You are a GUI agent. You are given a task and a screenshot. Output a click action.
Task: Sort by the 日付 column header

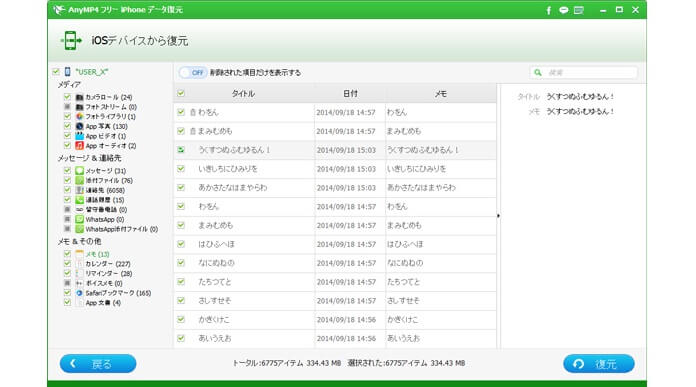point(350,94)
